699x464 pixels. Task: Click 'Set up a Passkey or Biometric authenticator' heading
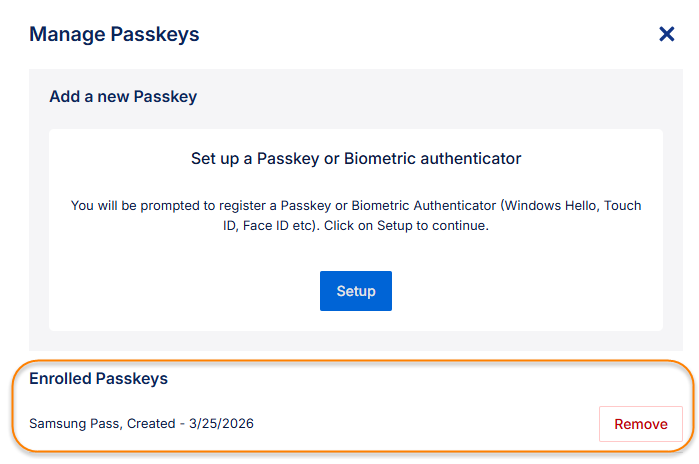pos(356,158)
